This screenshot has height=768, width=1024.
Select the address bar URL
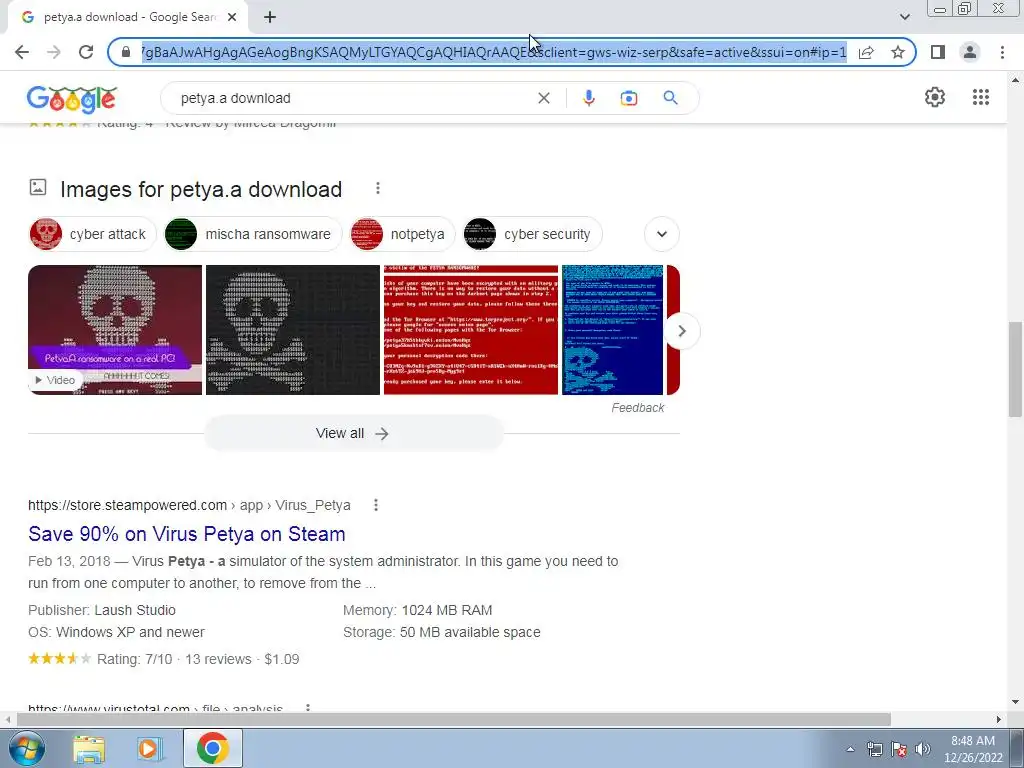[493, 52]
